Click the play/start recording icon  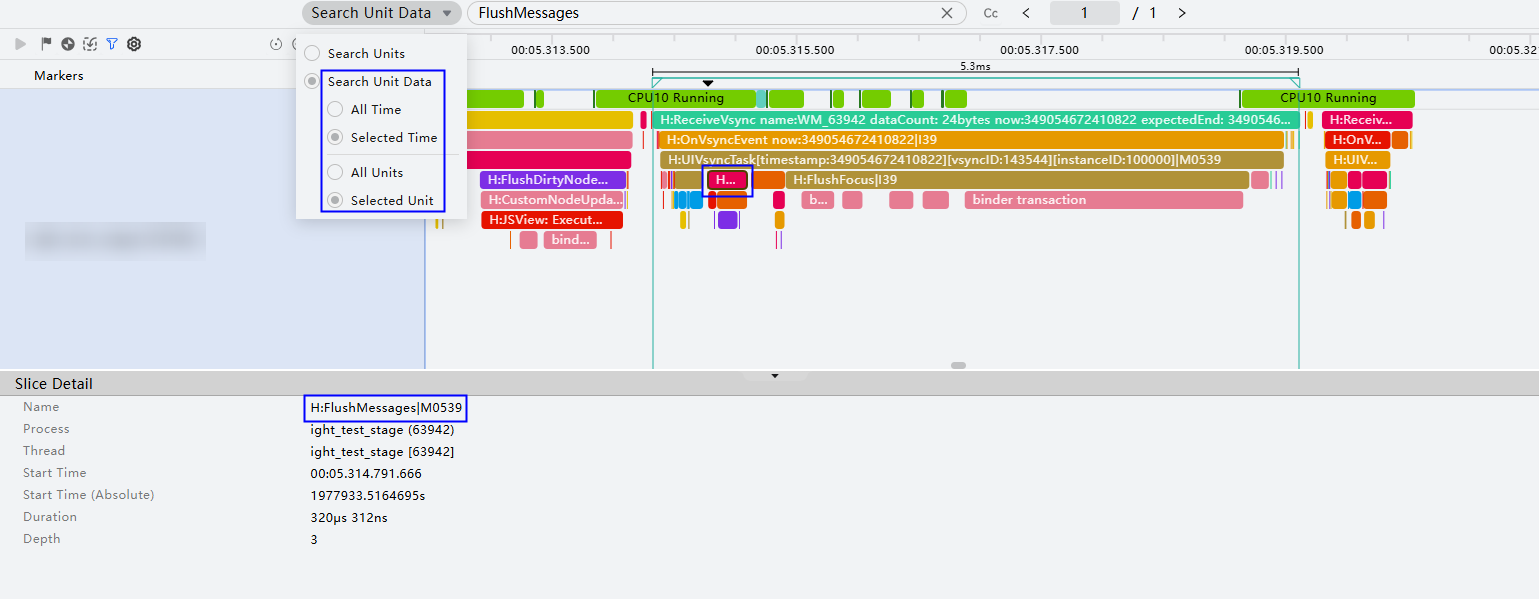[x=20, y=44]
